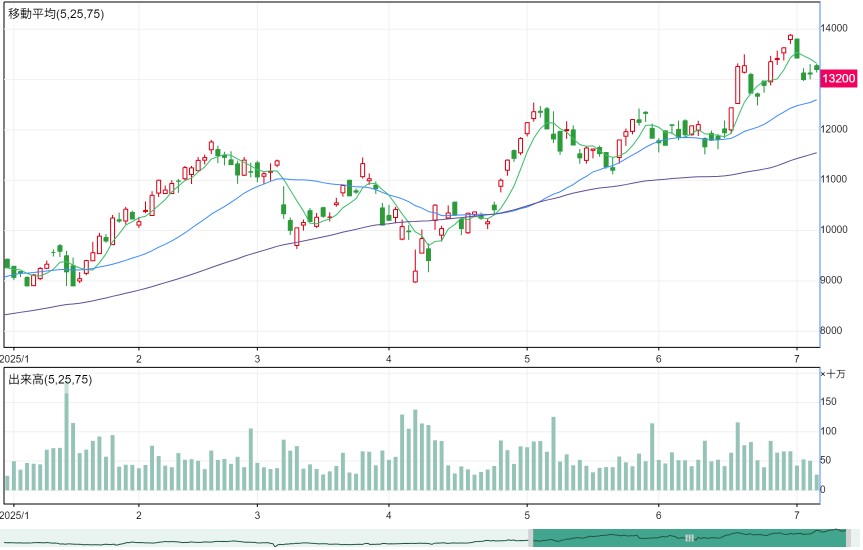Click the 移動平均(5,25,75) chart title
The image size is (863, 550).
tap(56, 14)
